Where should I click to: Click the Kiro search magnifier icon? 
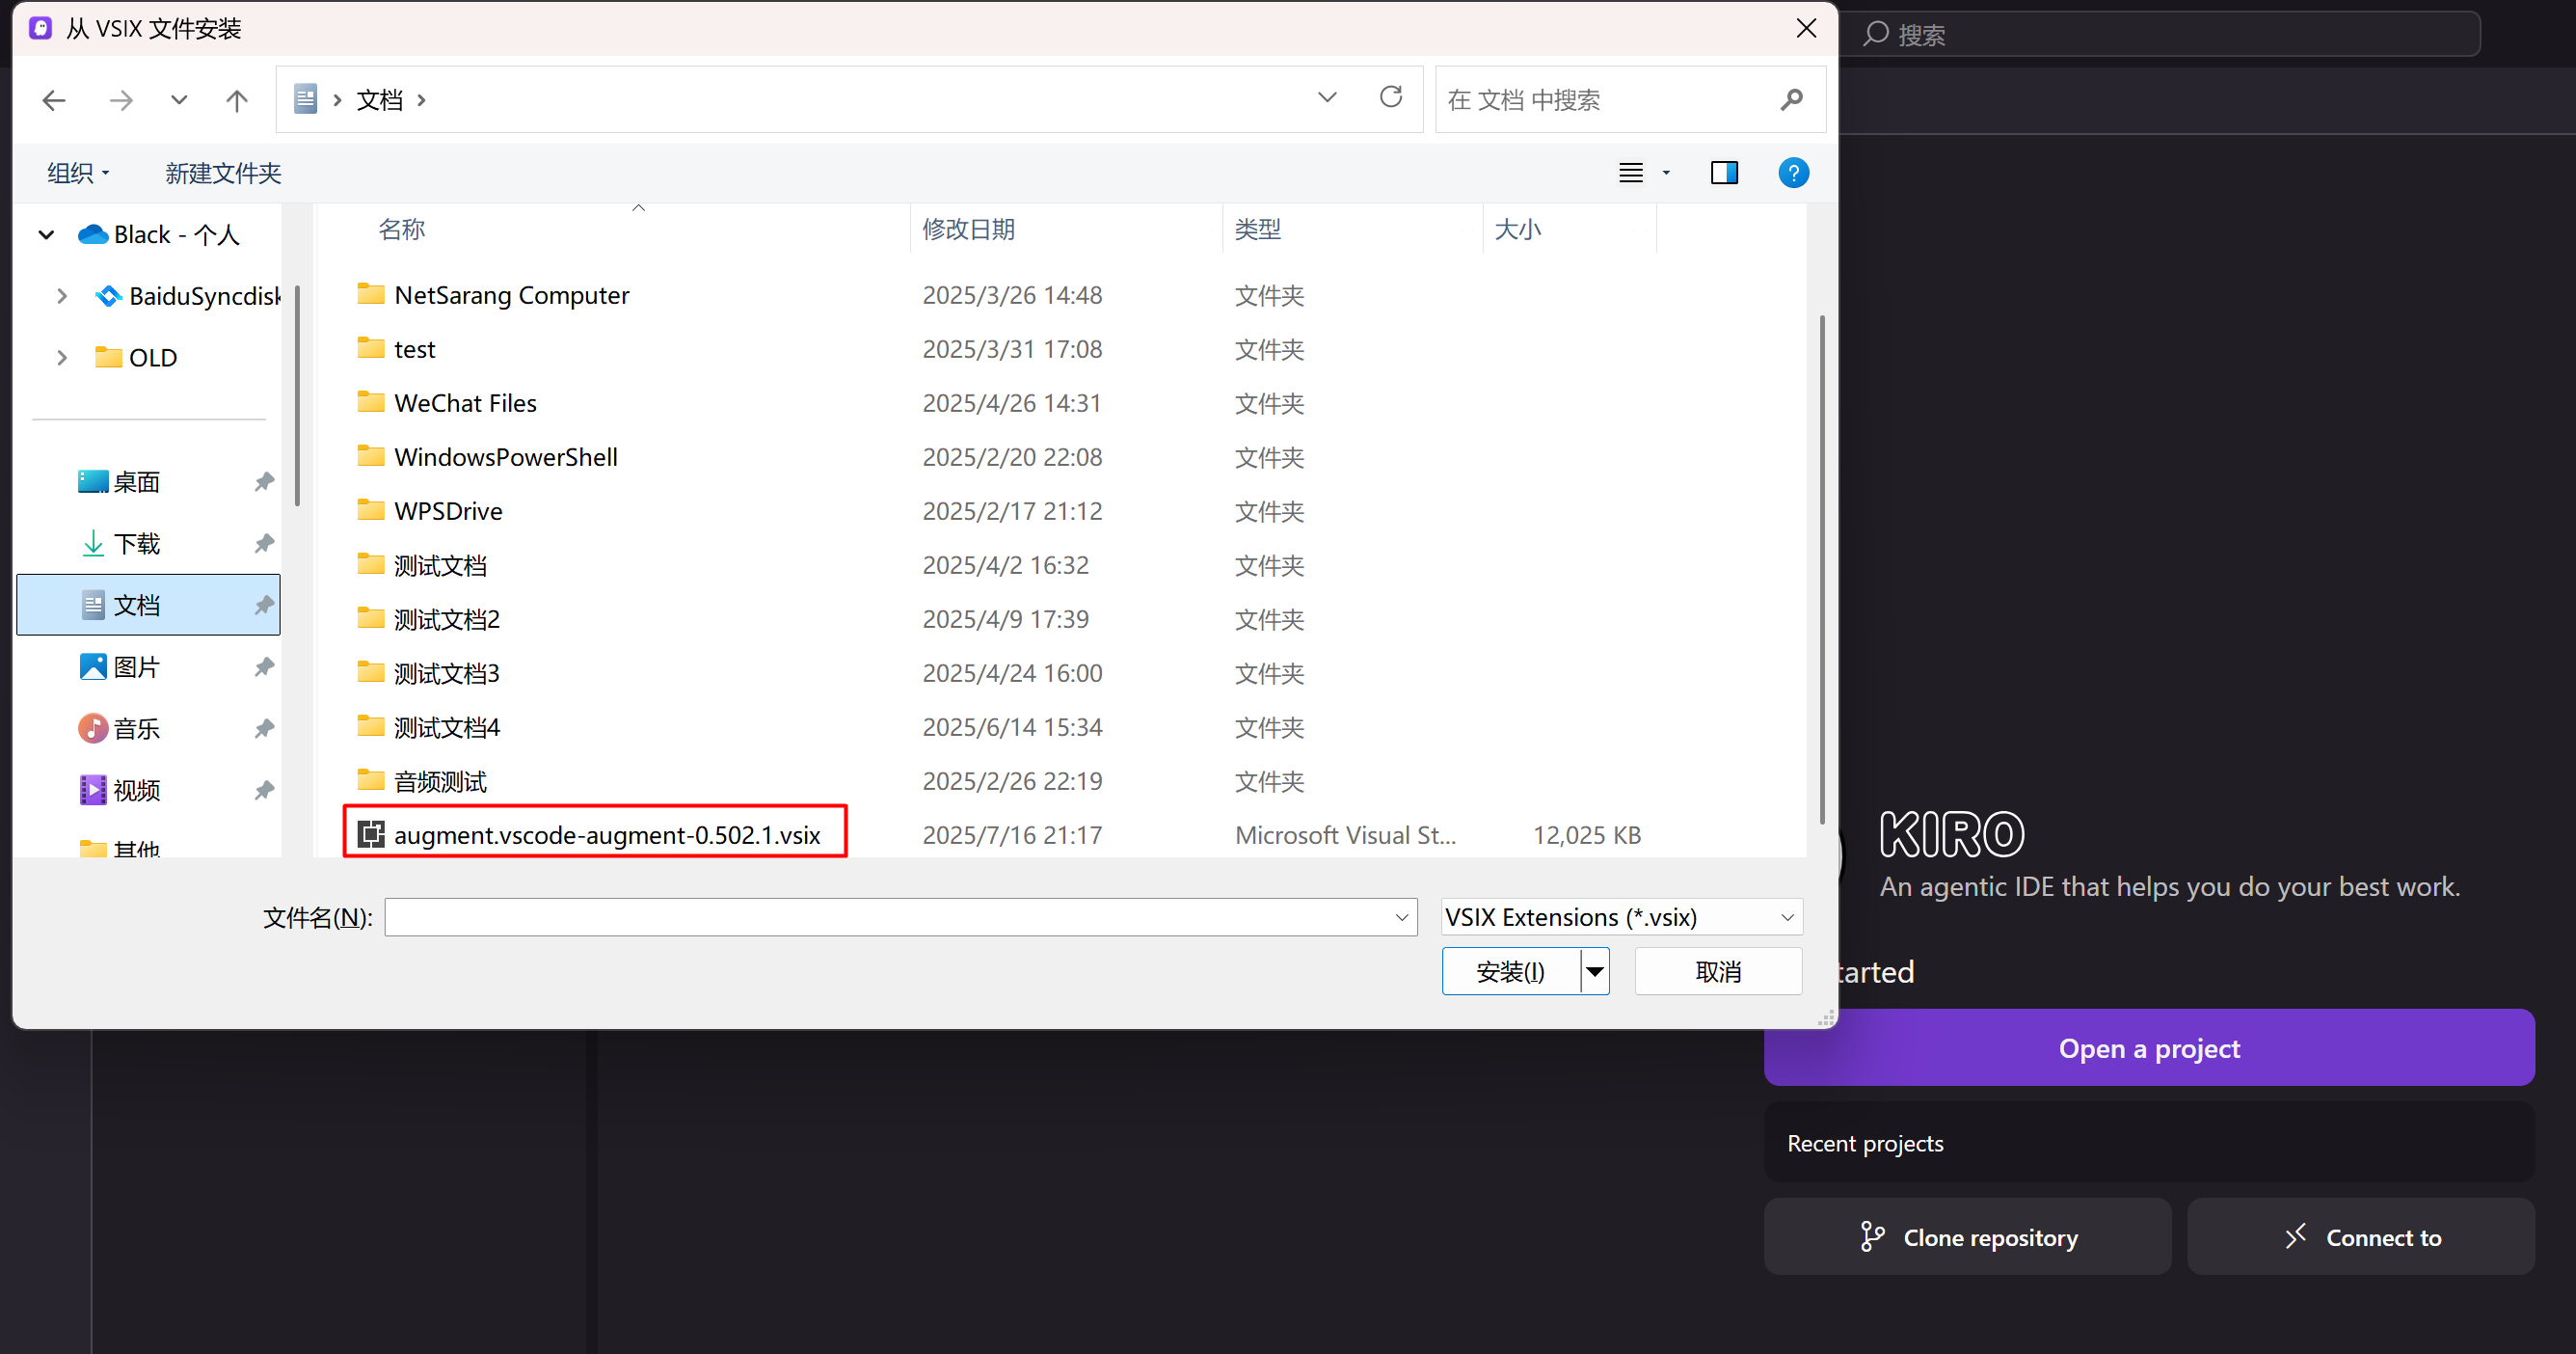pos(1878,33)
